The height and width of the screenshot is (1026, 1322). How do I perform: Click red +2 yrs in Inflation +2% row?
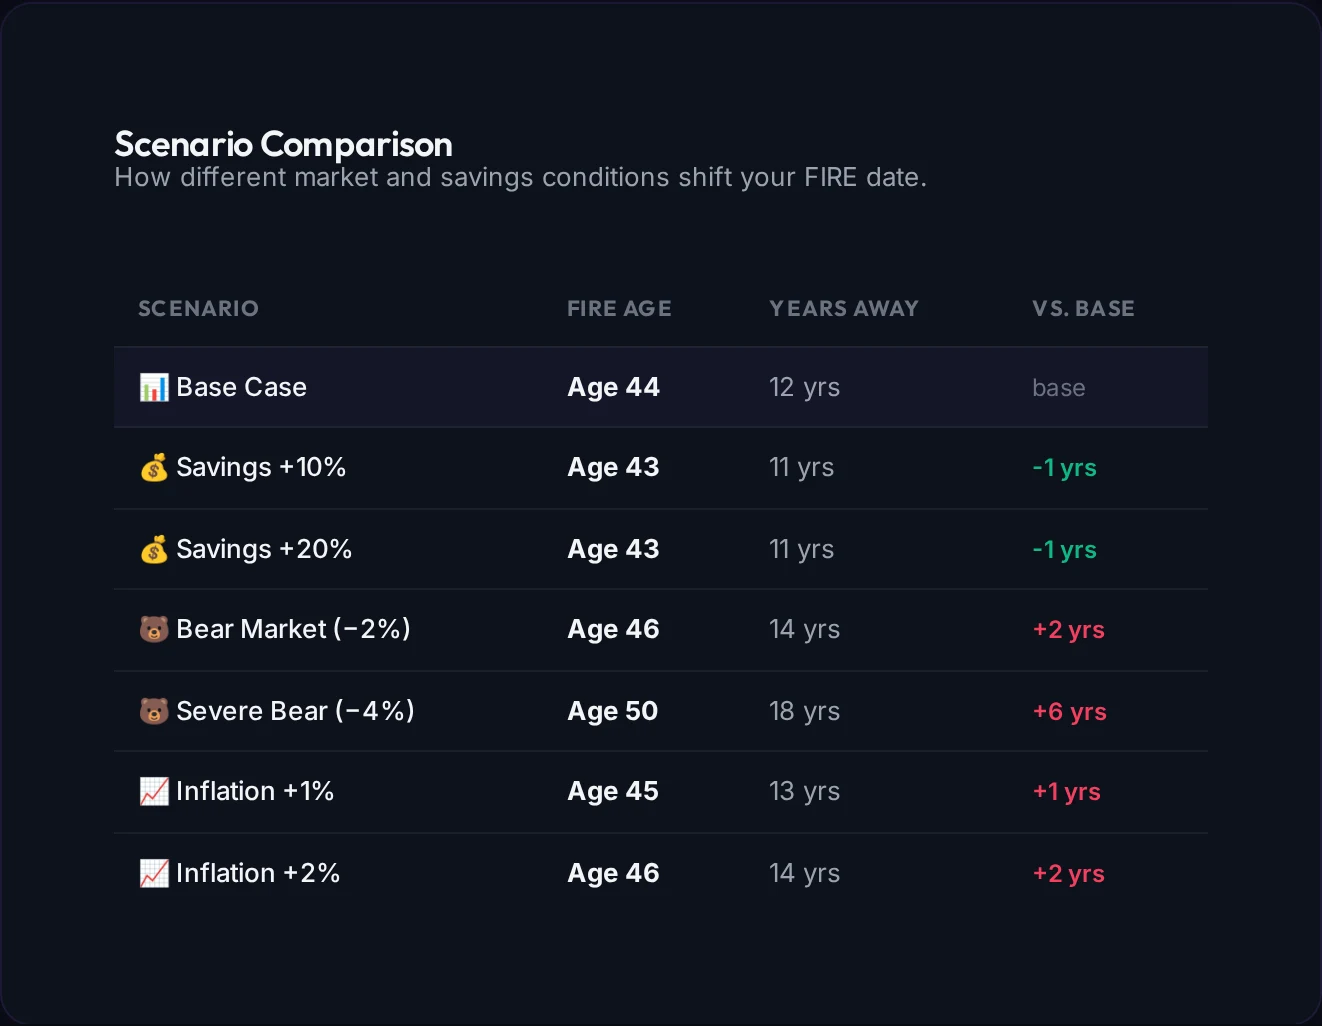(x=1068, y=874)
